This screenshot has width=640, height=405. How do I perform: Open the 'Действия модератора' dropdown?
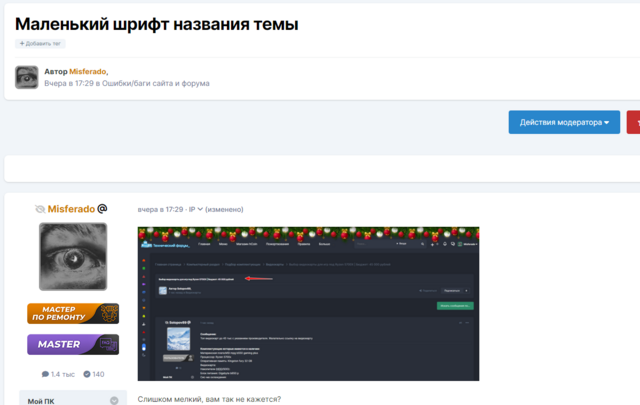click(564, 122)
